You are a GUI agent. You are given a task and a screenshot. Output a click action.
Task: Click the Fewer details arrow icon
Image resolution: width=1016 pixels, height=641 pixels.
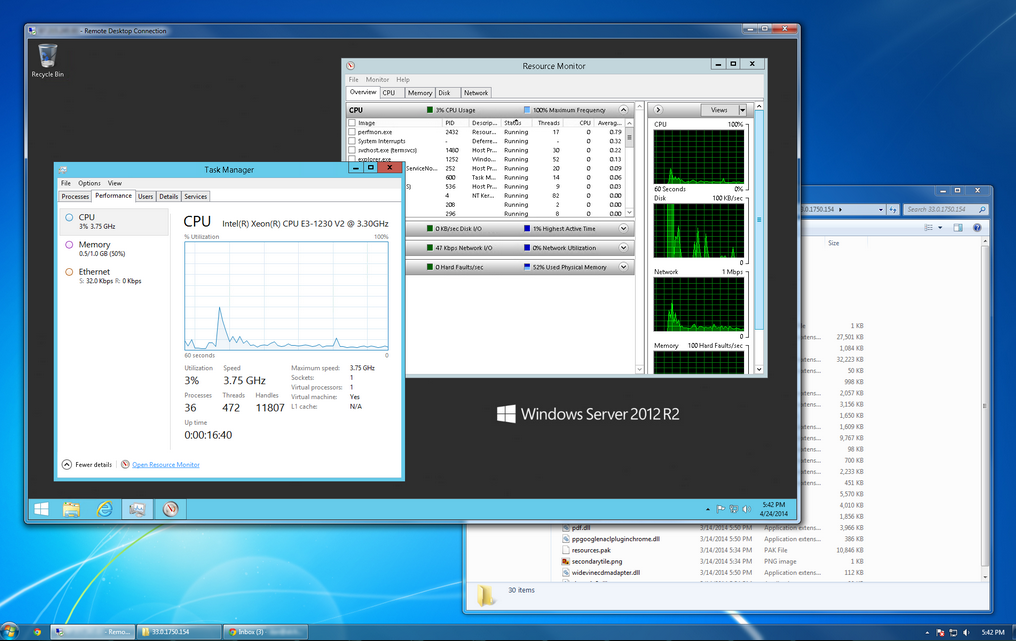tap(67, 464)
